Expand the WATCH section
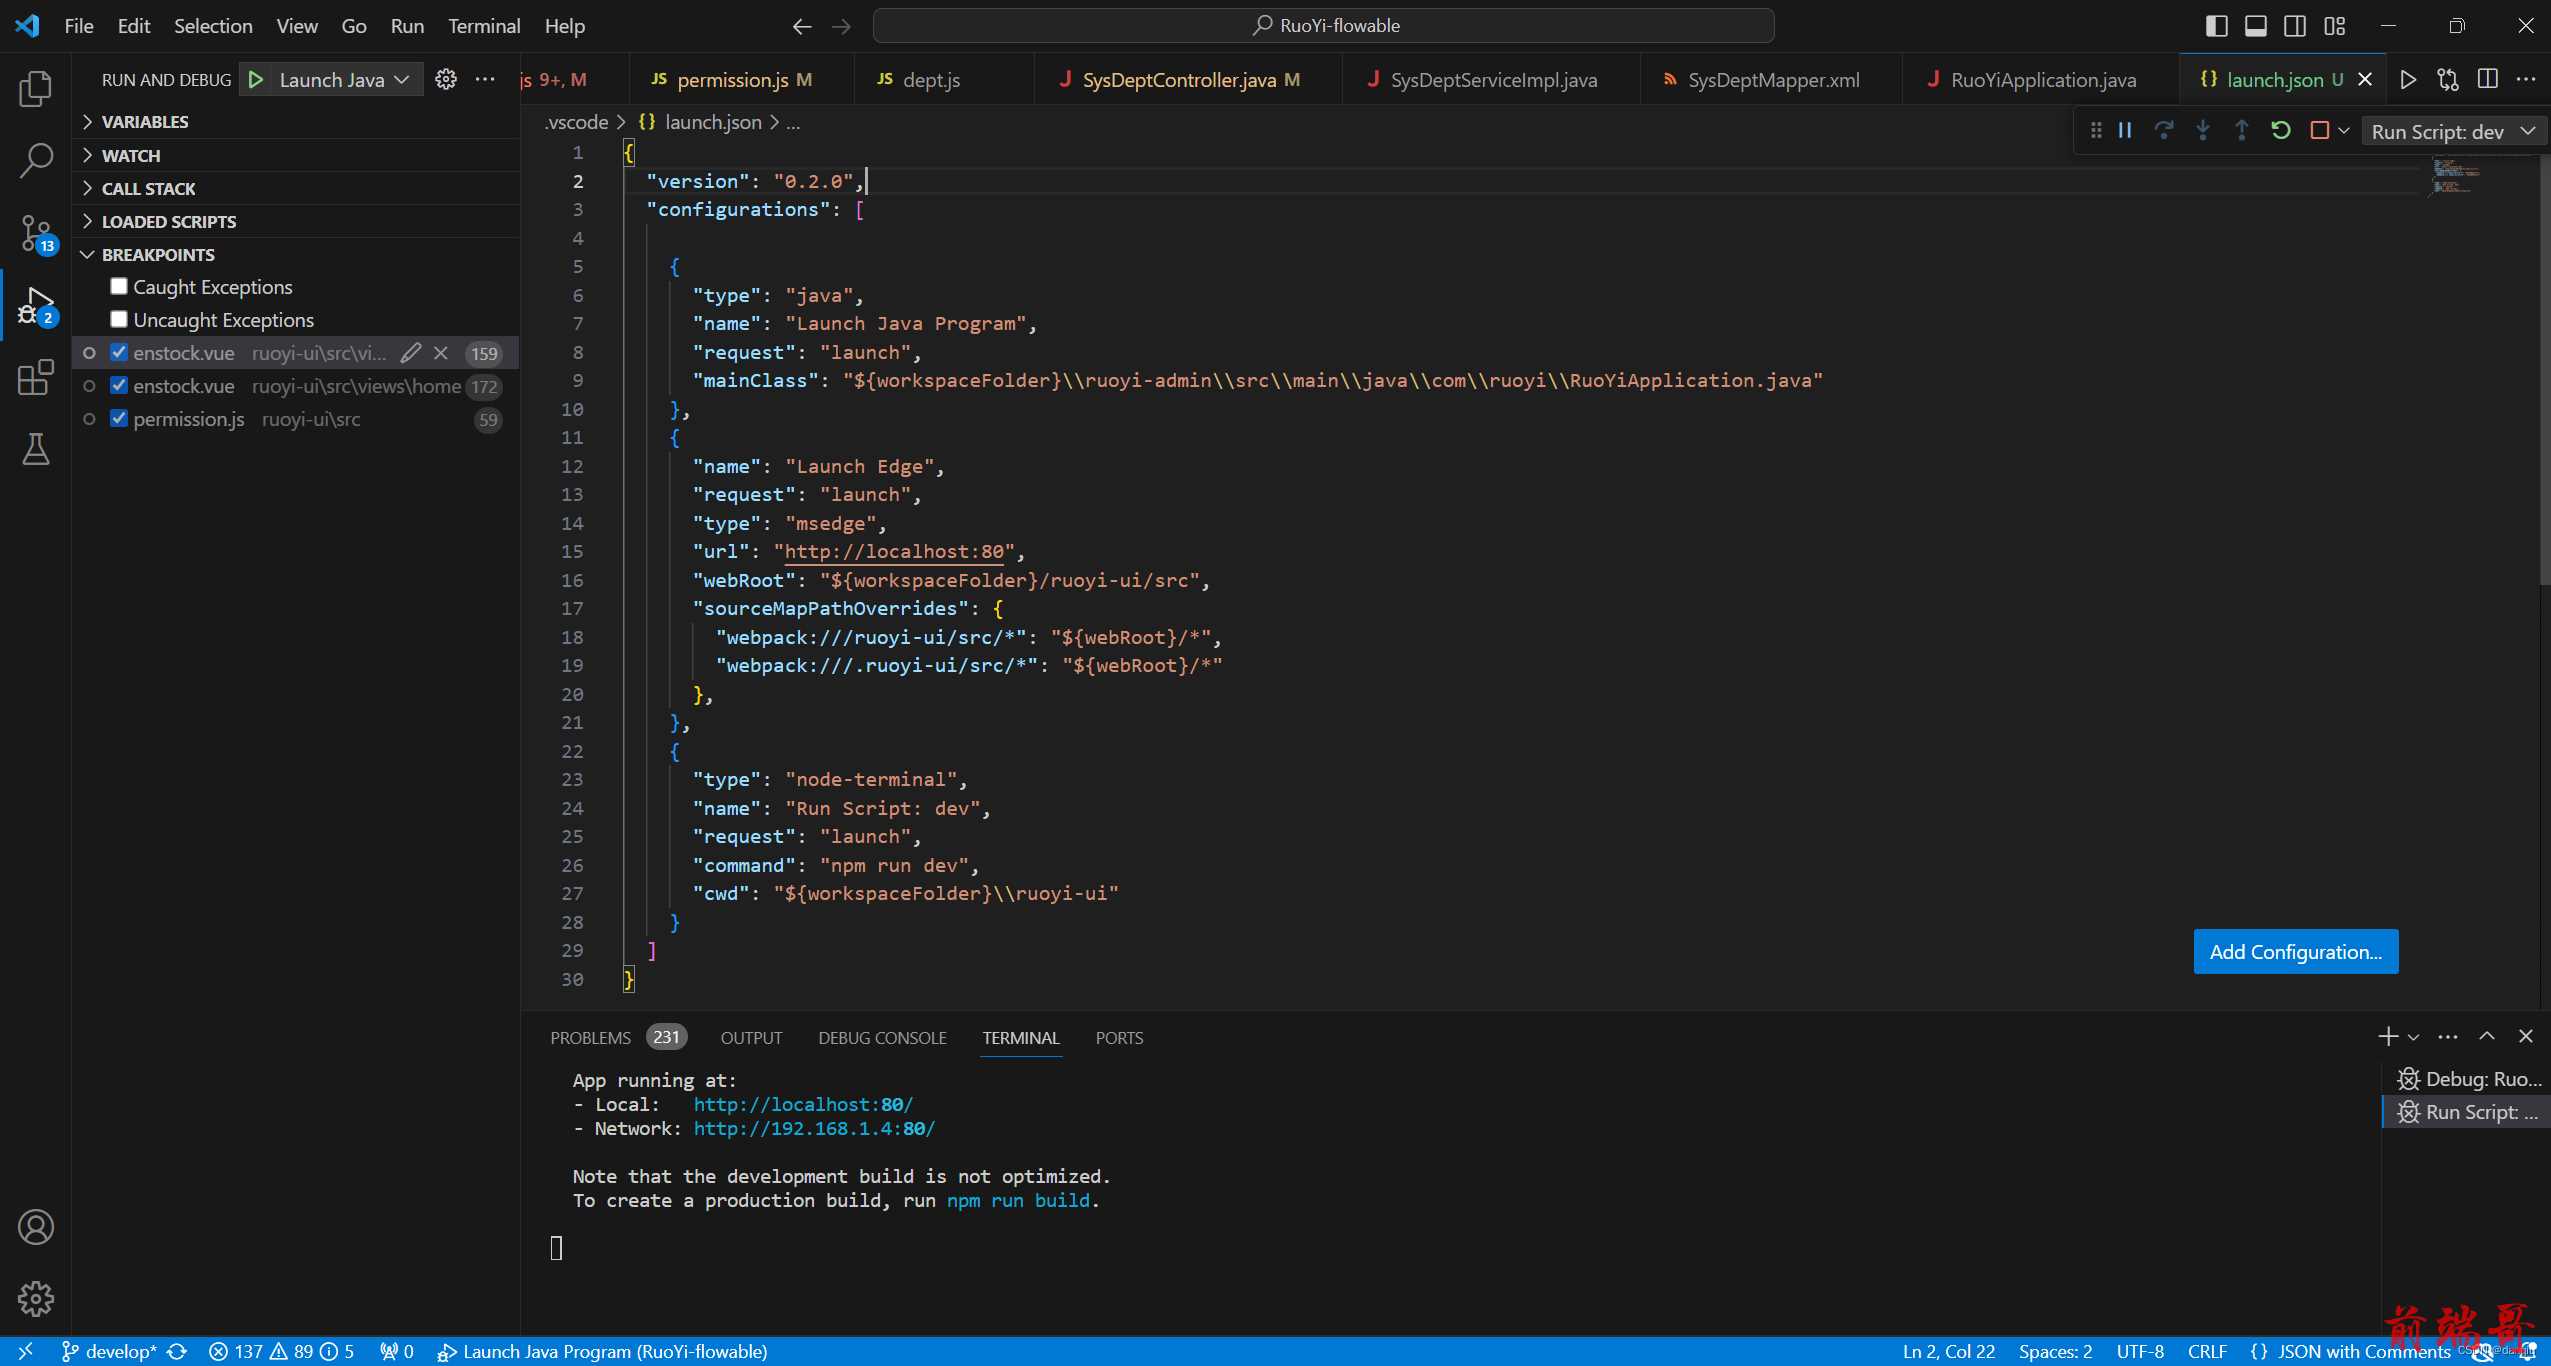 pyautogui.click(x=296, y=155)
